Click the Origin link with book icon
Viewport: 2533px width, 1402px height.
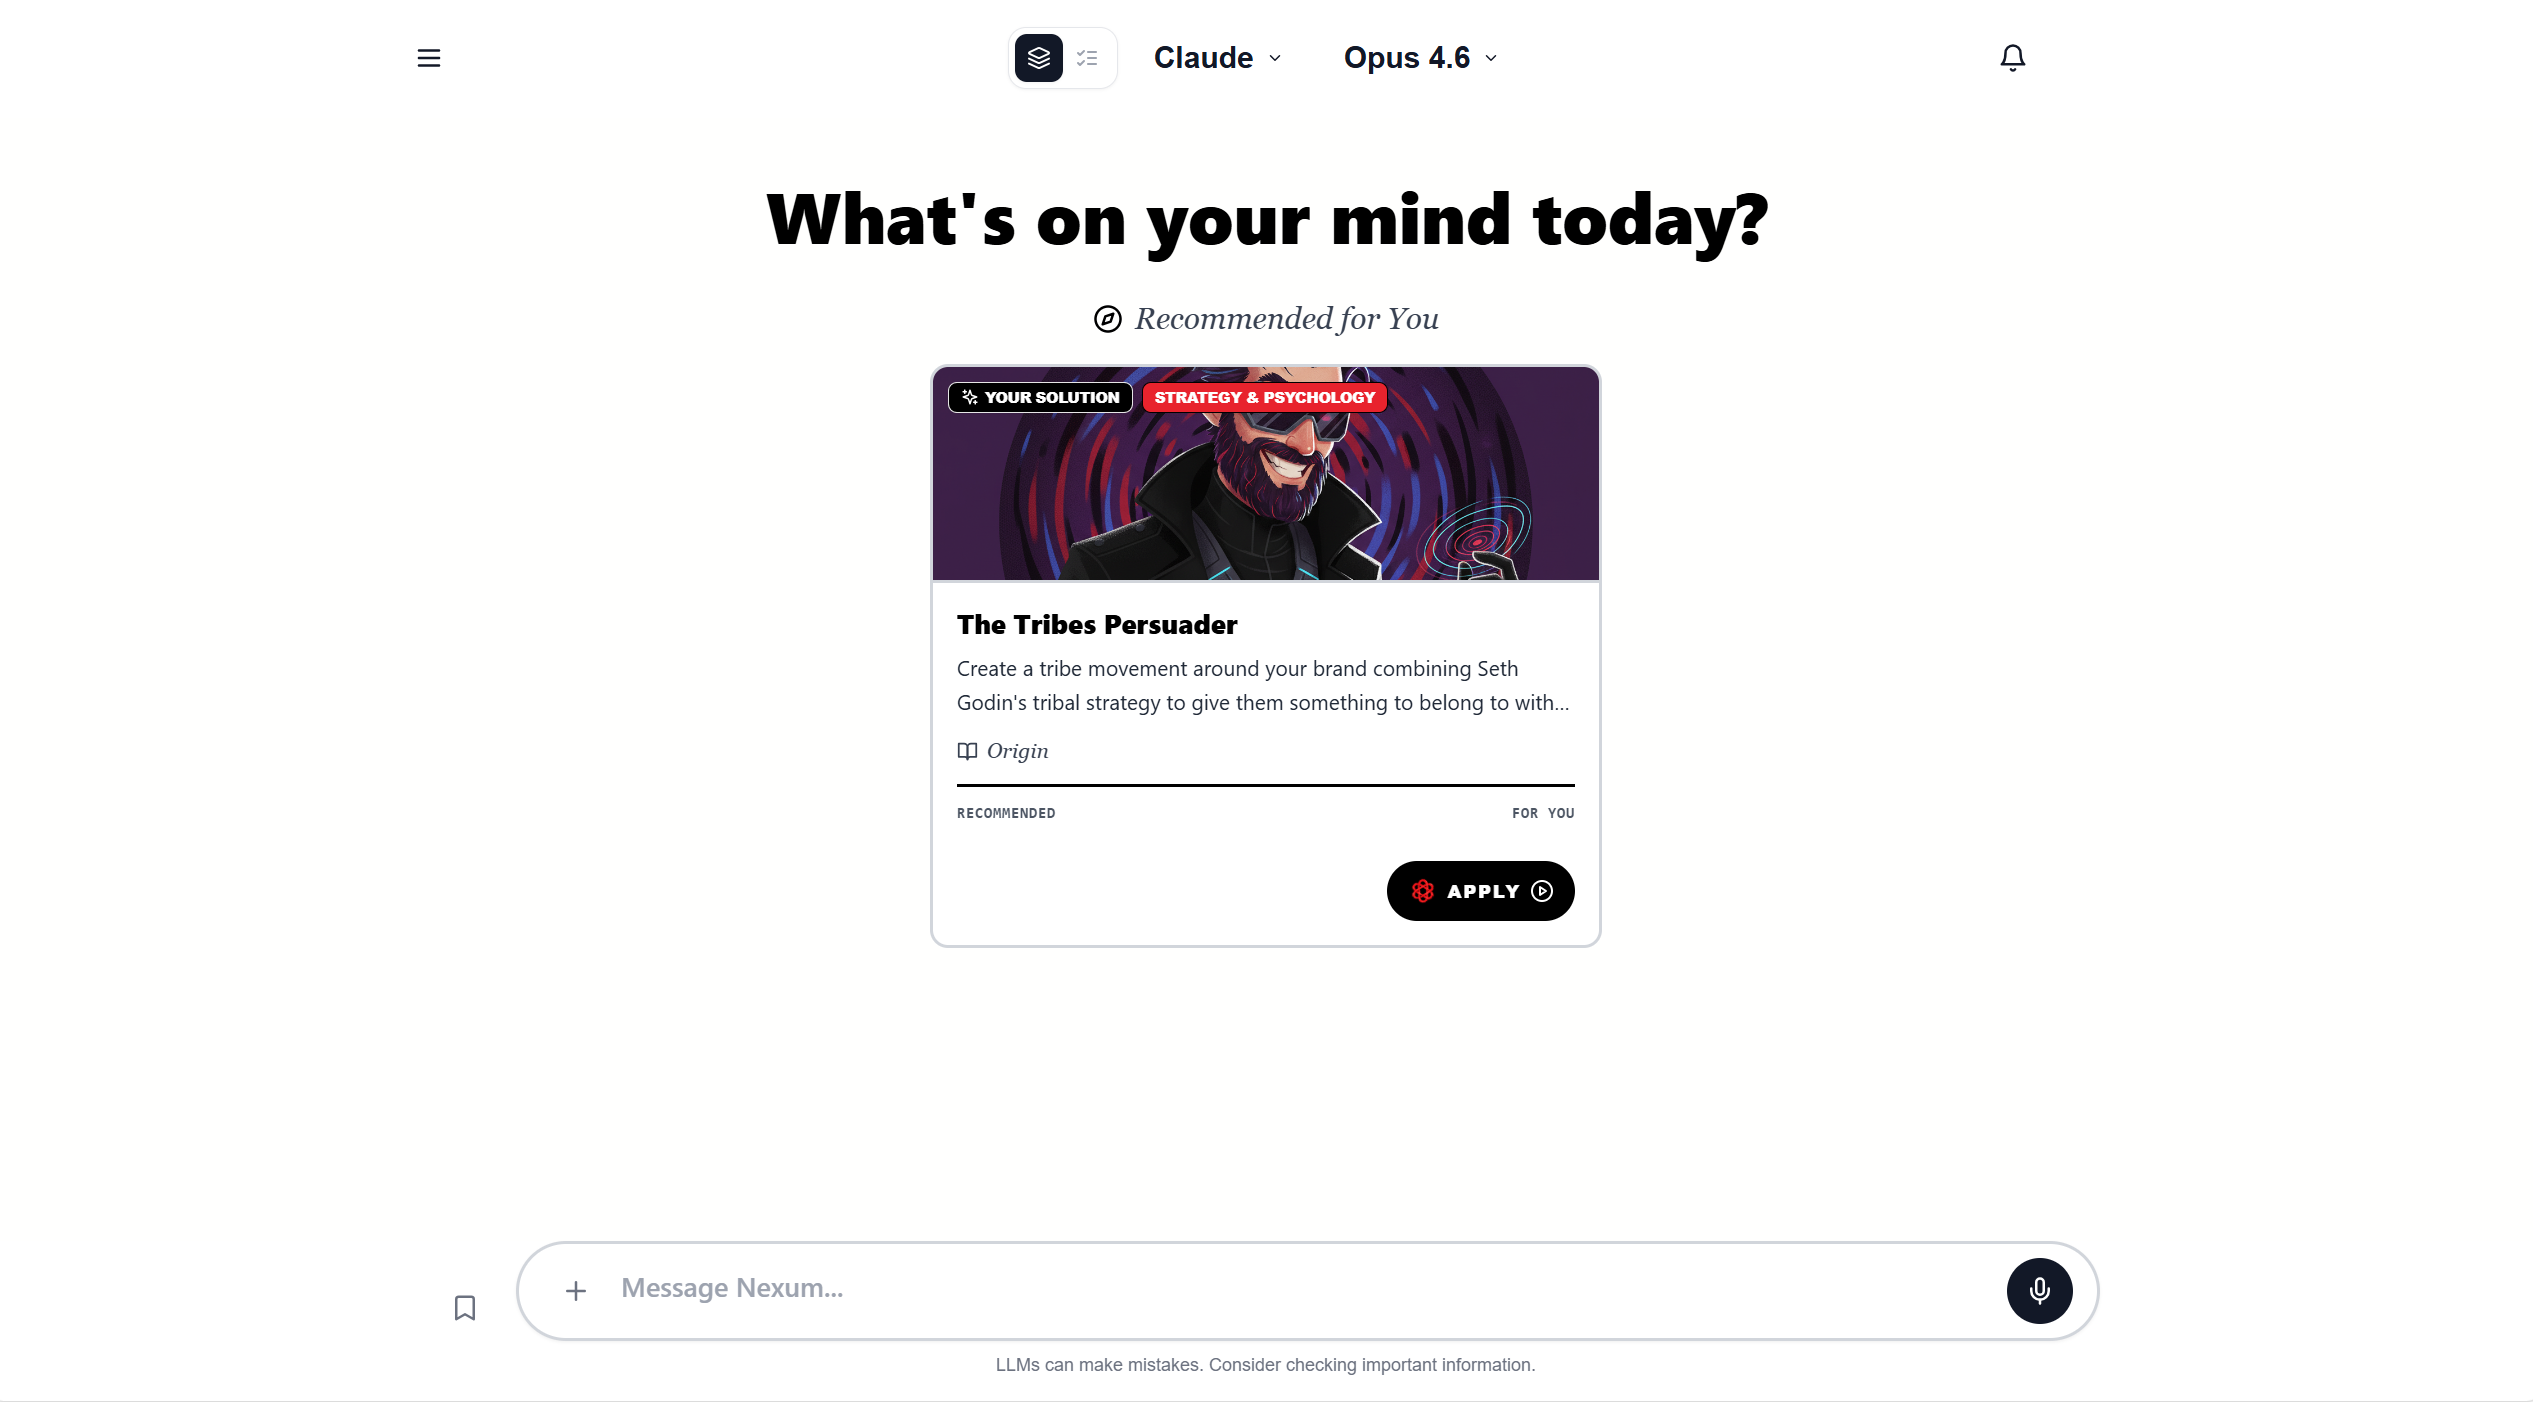[1003, 751]
